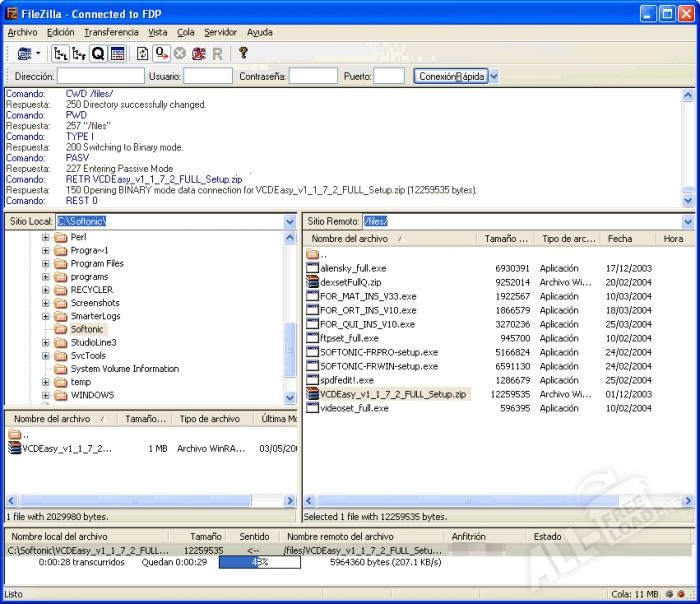This screenshot has height=604, width=700.
Task: Click the Refresh toolbar icon
Action: (142, 53)
